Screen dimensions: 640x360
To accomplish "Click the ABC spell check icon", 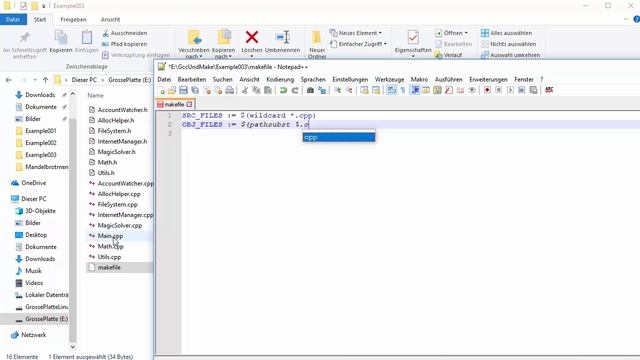I will (549, 90).
